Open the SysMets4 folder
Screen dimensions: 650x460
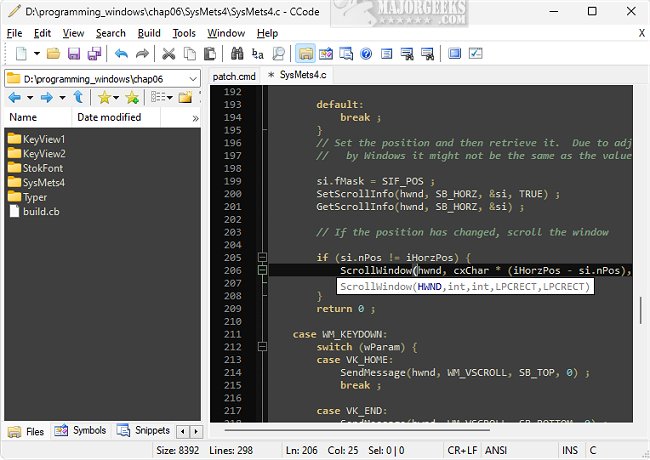click(x=43, y=183)
